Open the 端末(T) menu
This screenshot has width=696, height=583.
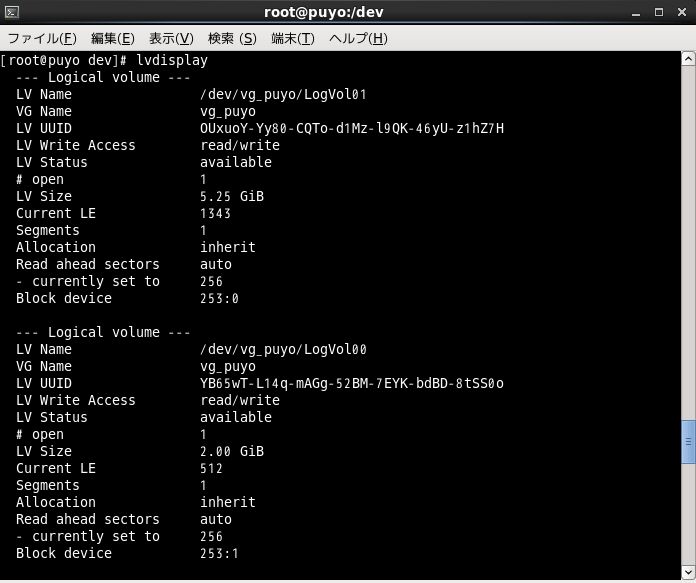[x=293, y=39]
